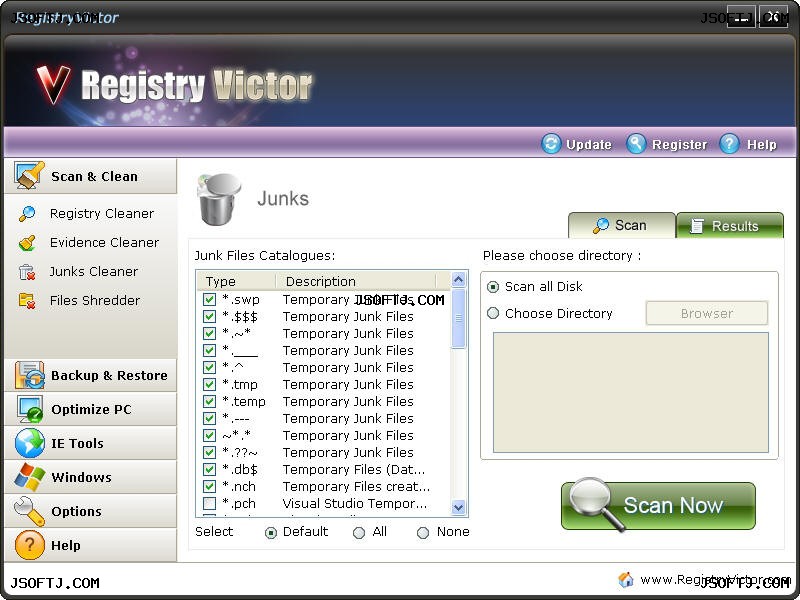Enable the *.pch Visual Studio checkbox
800x600 pixels.
tap(209, 504)
